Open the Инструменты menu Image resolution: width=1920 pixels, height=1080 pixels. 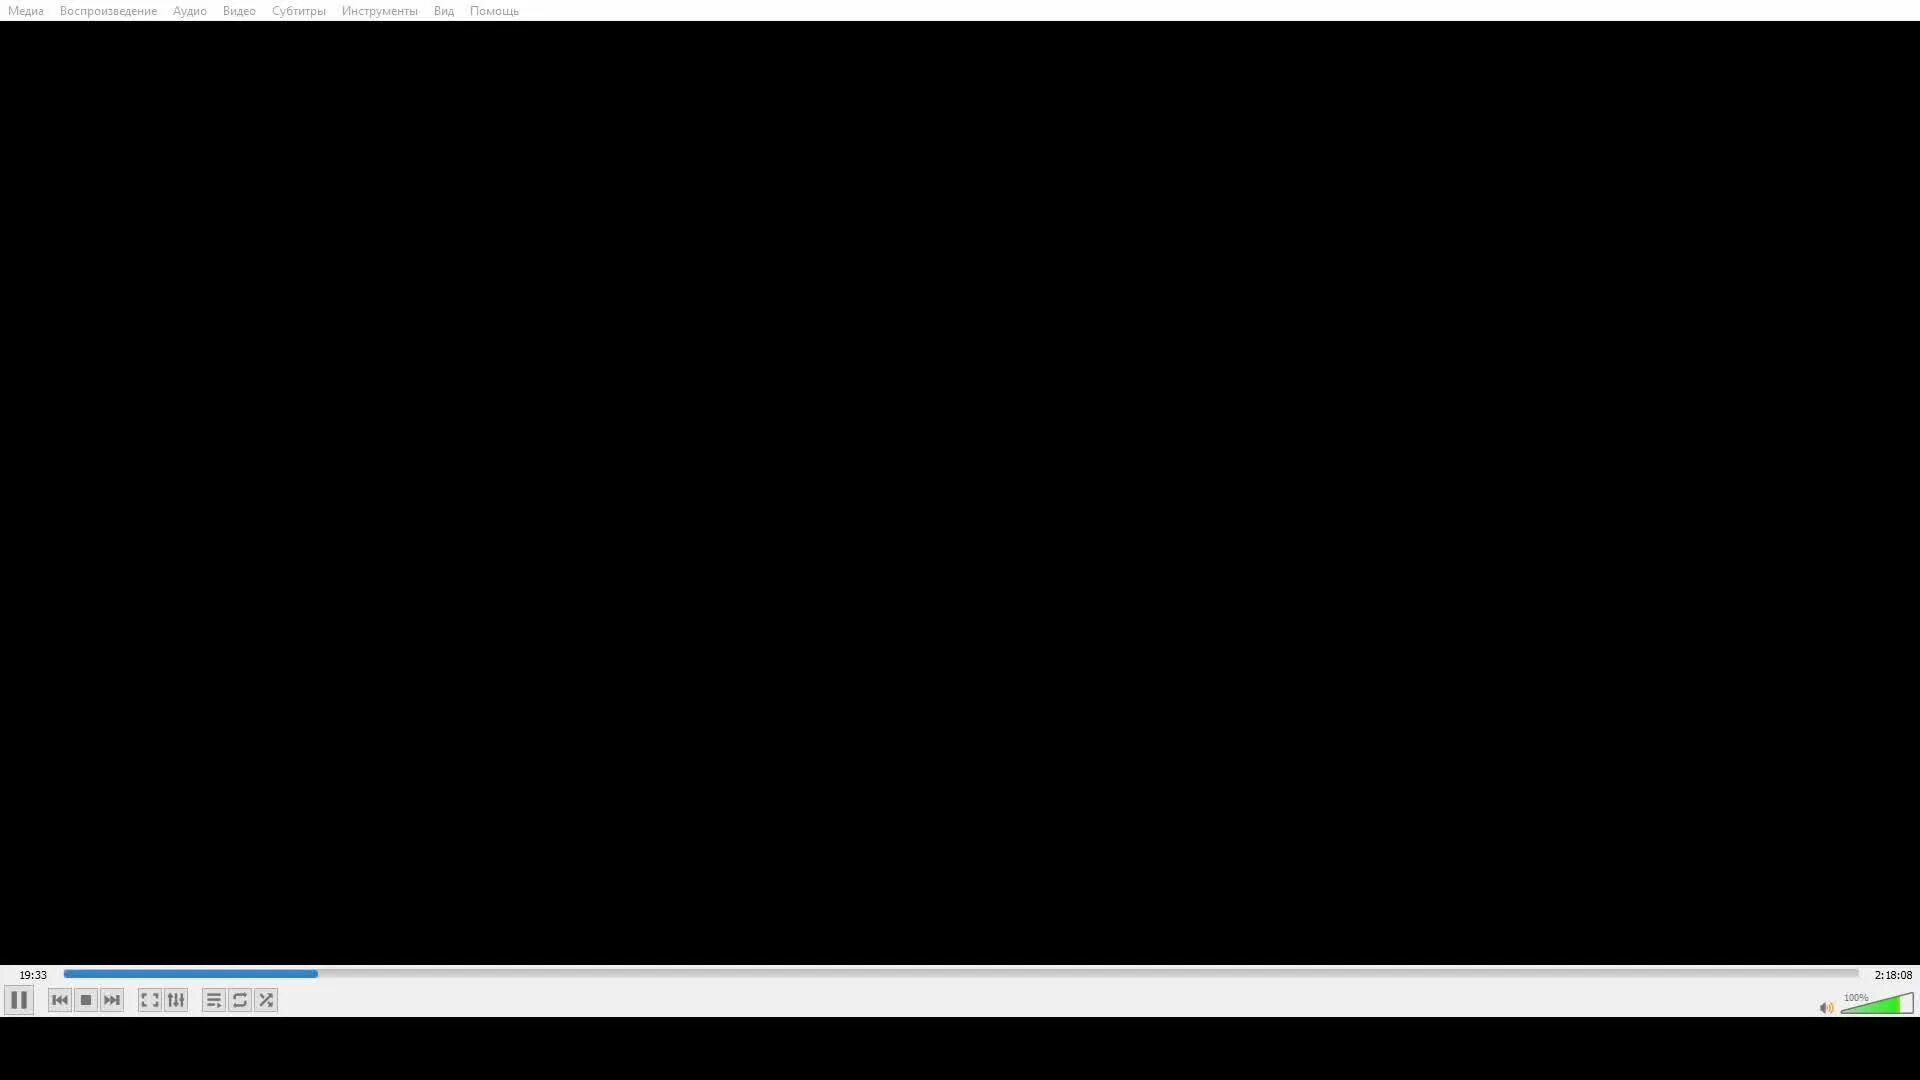(x=380, y=11)
